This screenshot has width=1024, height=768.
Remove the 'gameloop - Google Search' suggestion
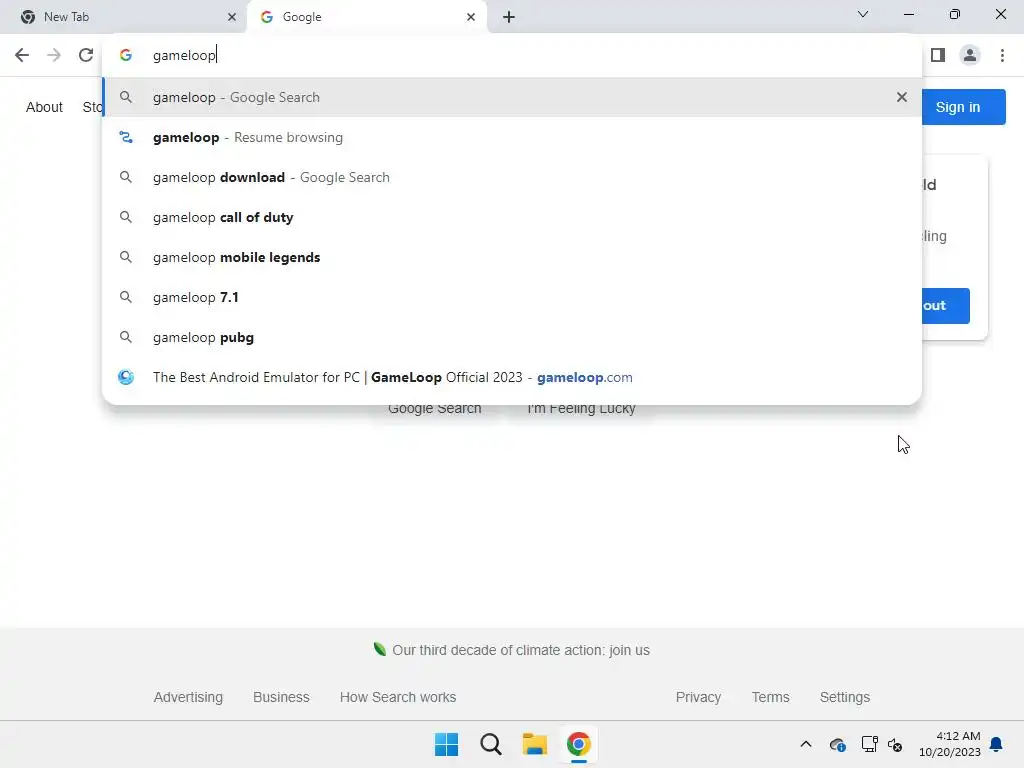(902, 97)
